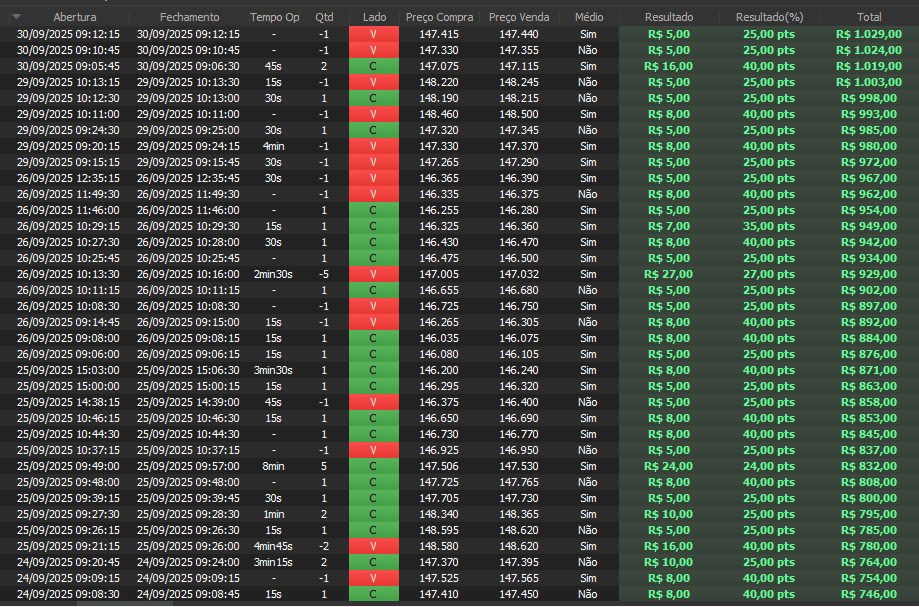Screen dimensions: 919x607
Task: Sort by the Fechamento column header
Action: pyautogui.click(x=189, y=17)
